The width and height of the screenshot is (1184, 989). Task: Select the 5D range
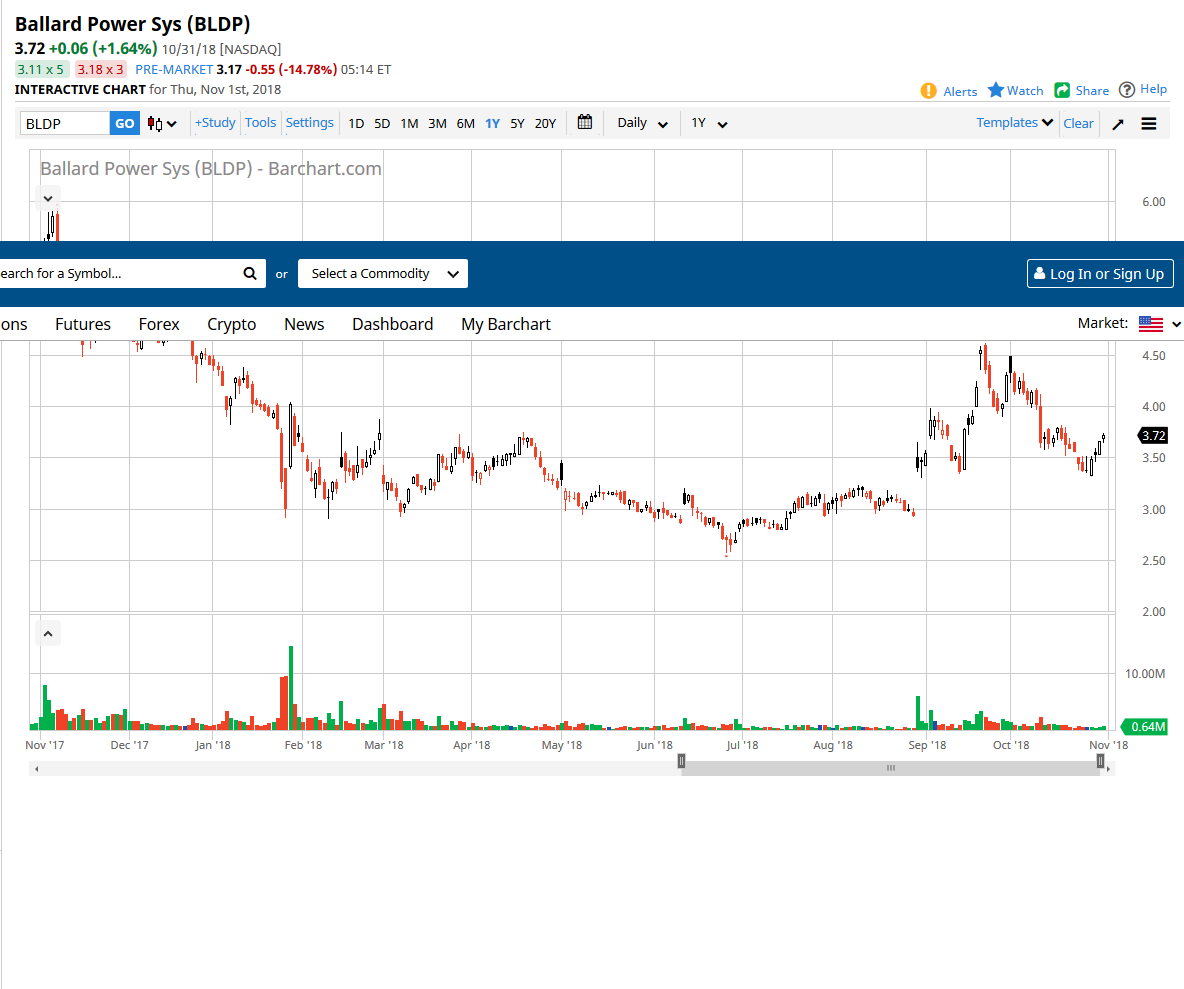coord(382,124)
